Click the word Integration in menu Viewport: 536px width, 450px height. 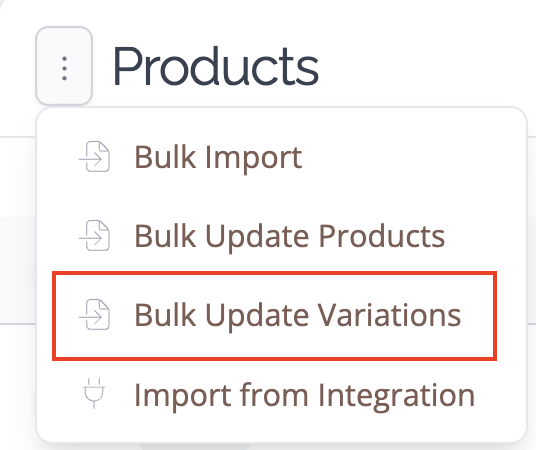coord(397,397)
